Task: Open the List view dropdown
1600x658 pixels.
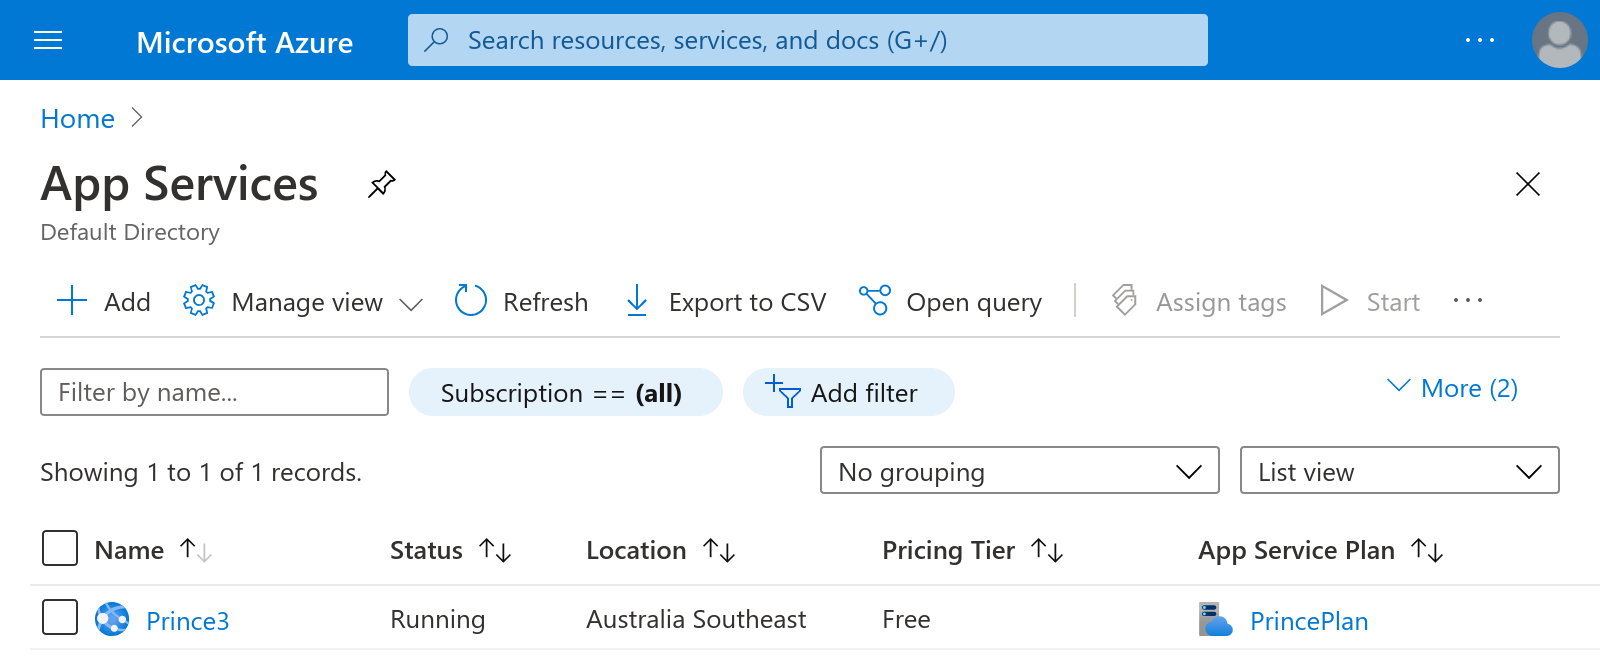Action: coord(1400,470)
